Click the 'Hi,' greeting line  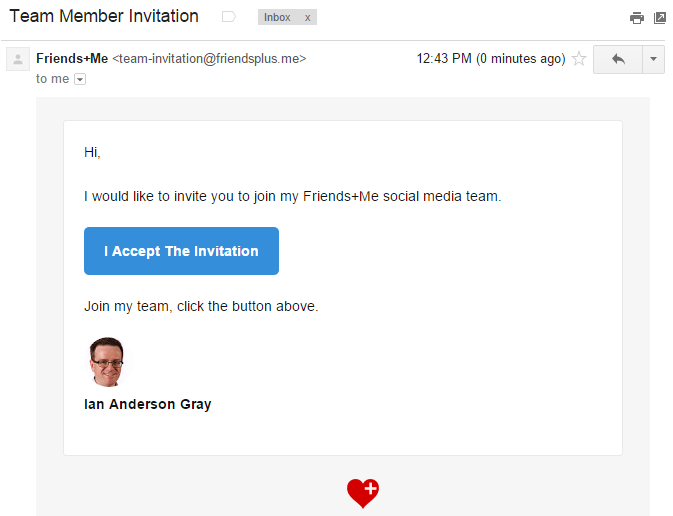[92, 152]
